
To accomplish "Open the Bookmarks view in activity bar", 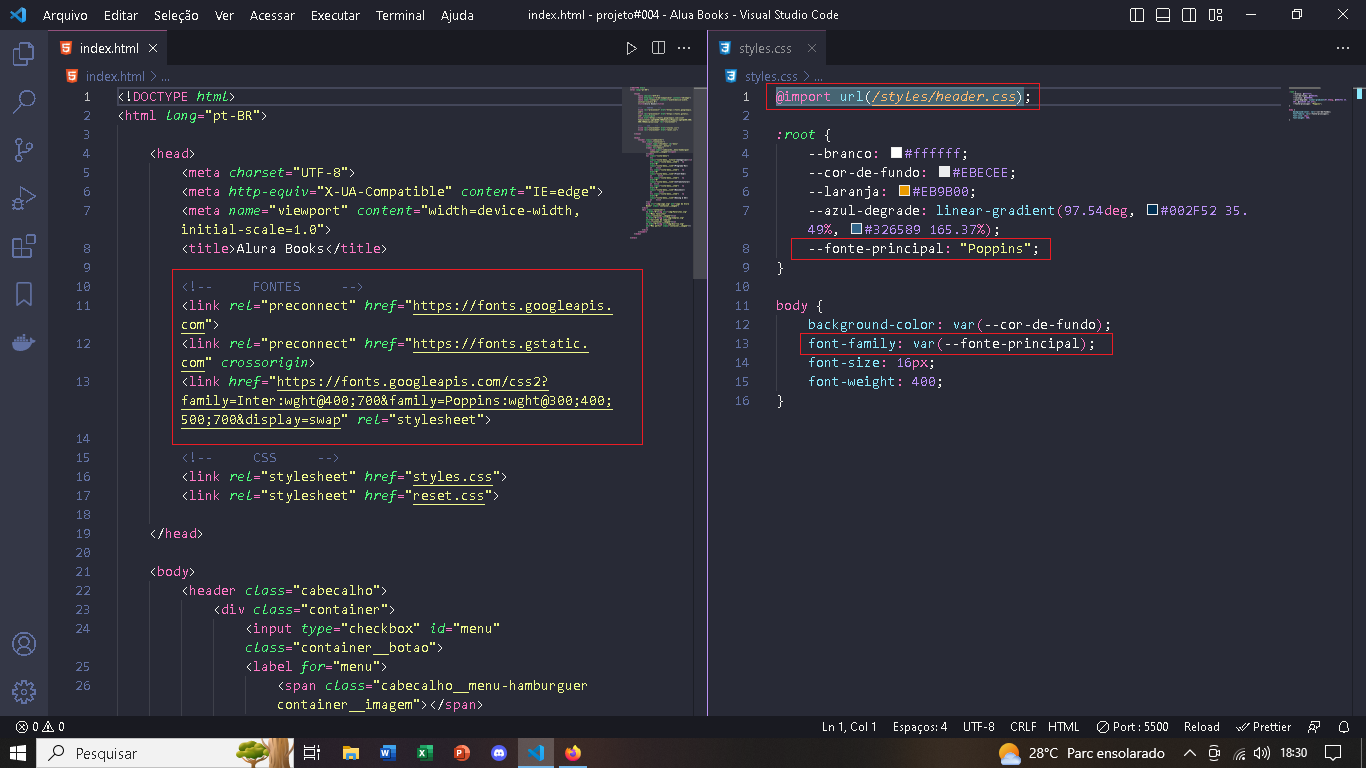I will [24, 294].
